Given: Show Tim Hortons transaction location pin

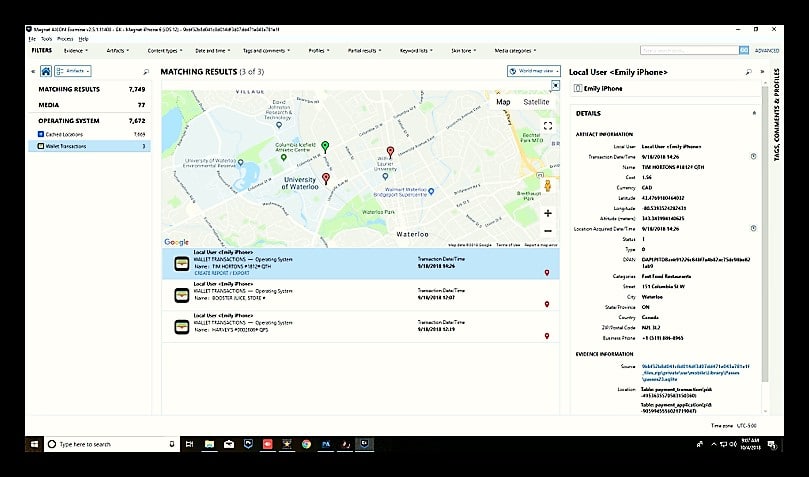Looking at the screenshot, I should coord(547,273).
